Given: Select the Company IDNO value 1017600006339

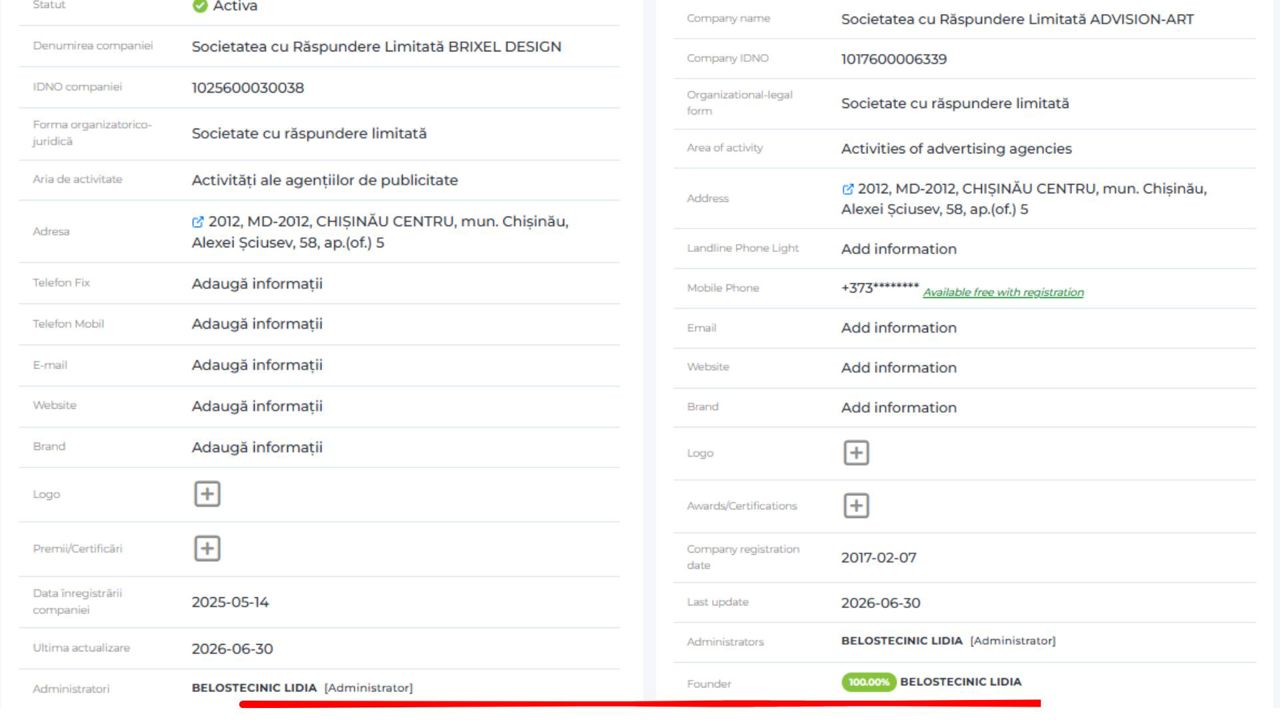Looking at the screenshot, I should point(894,59).
